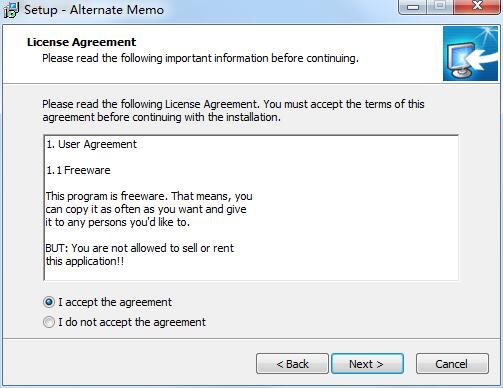503x388 pixels.
Task: Click the 'Setup - Alternate Memo' window title
Action: (x=94, y=10)
